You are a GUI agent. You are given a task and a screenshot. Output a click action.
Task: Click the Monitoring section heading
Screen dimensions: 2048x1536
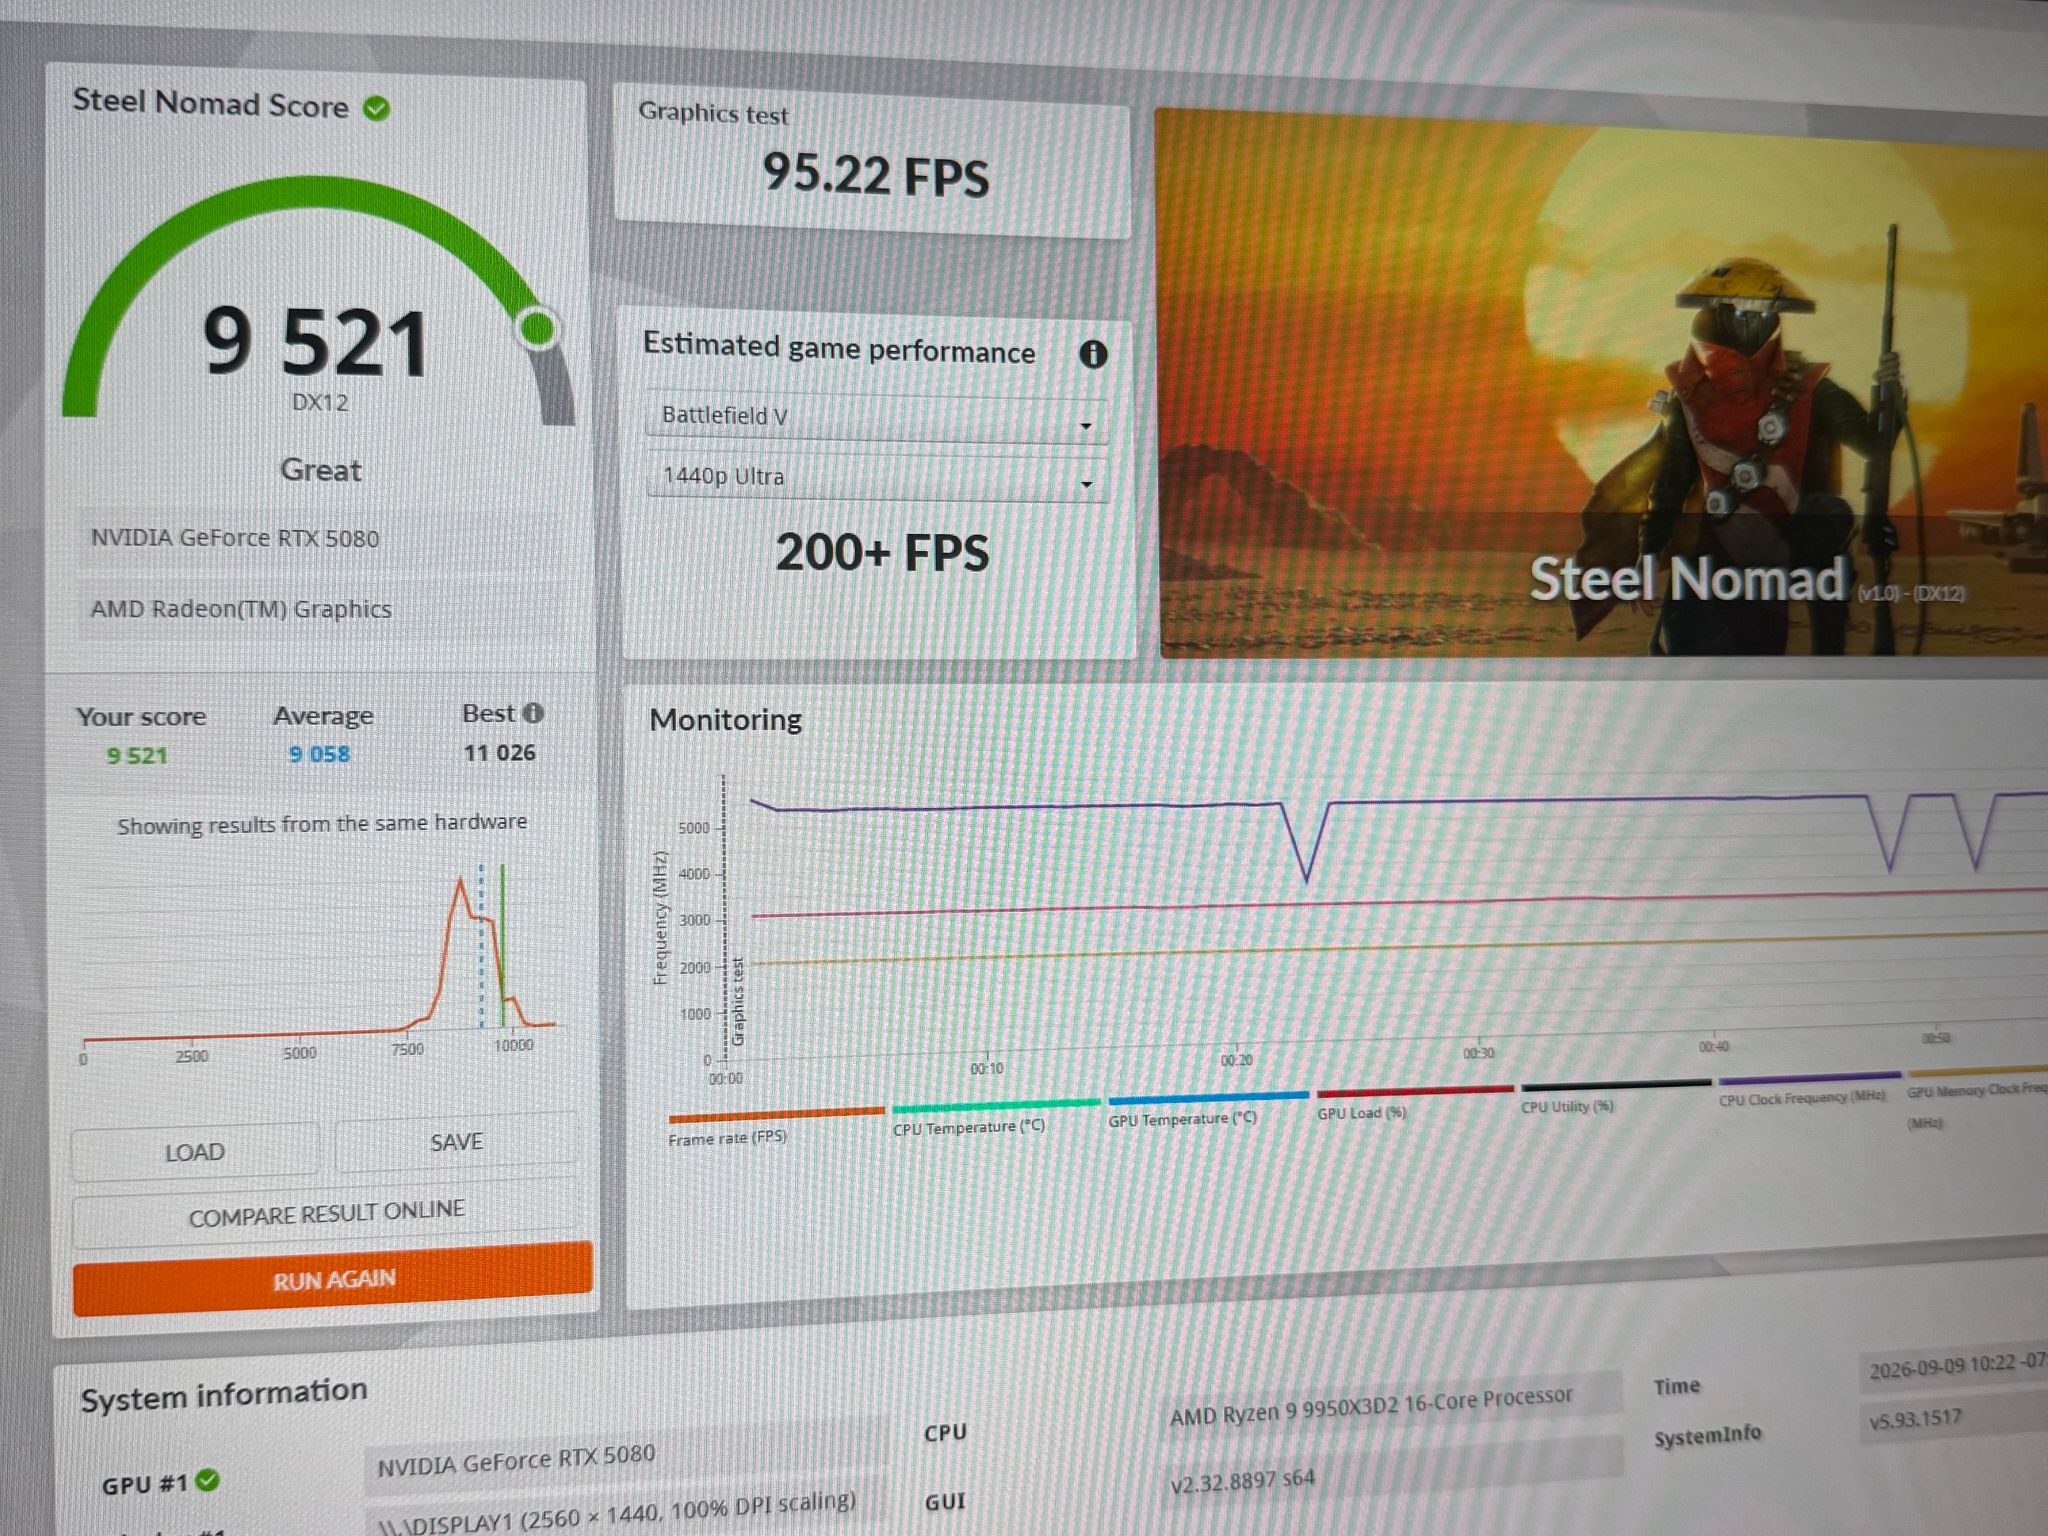coord(725,720)
